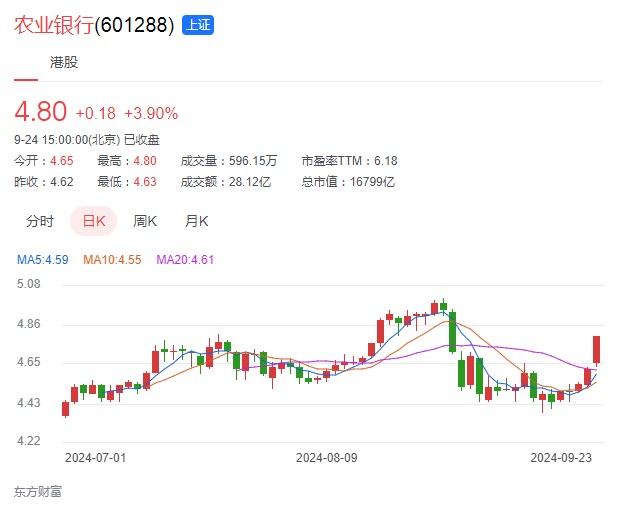Click the 最低 4.63 value
The width and height of the screenshot is (621, 508).
pyautogui.click(x=145, y=182)
